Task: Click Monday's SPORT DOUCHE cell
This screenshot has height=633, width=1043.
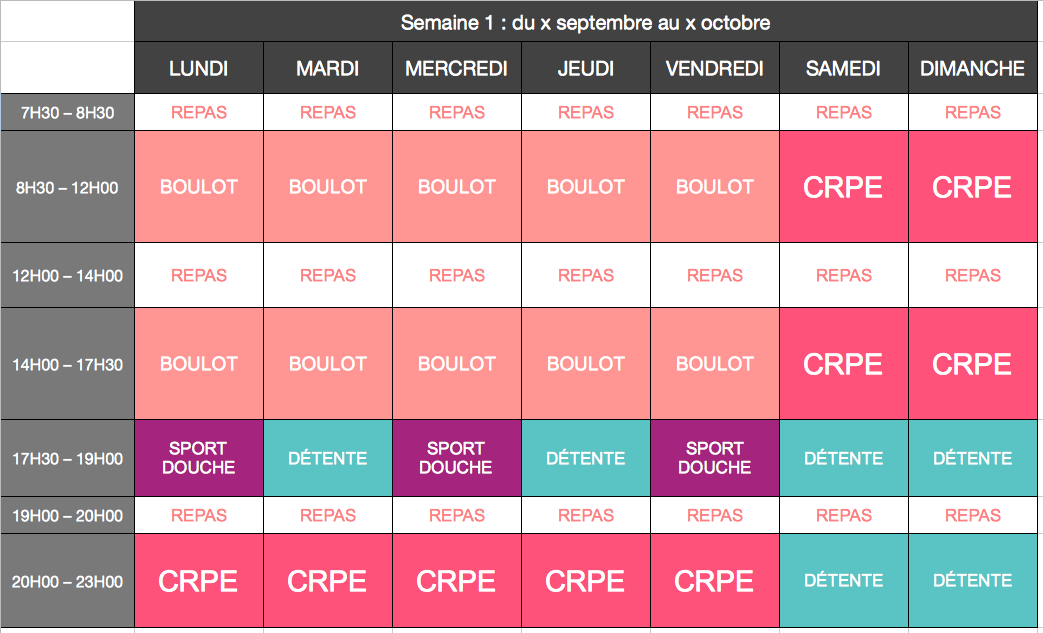Action: click(199, 458)
